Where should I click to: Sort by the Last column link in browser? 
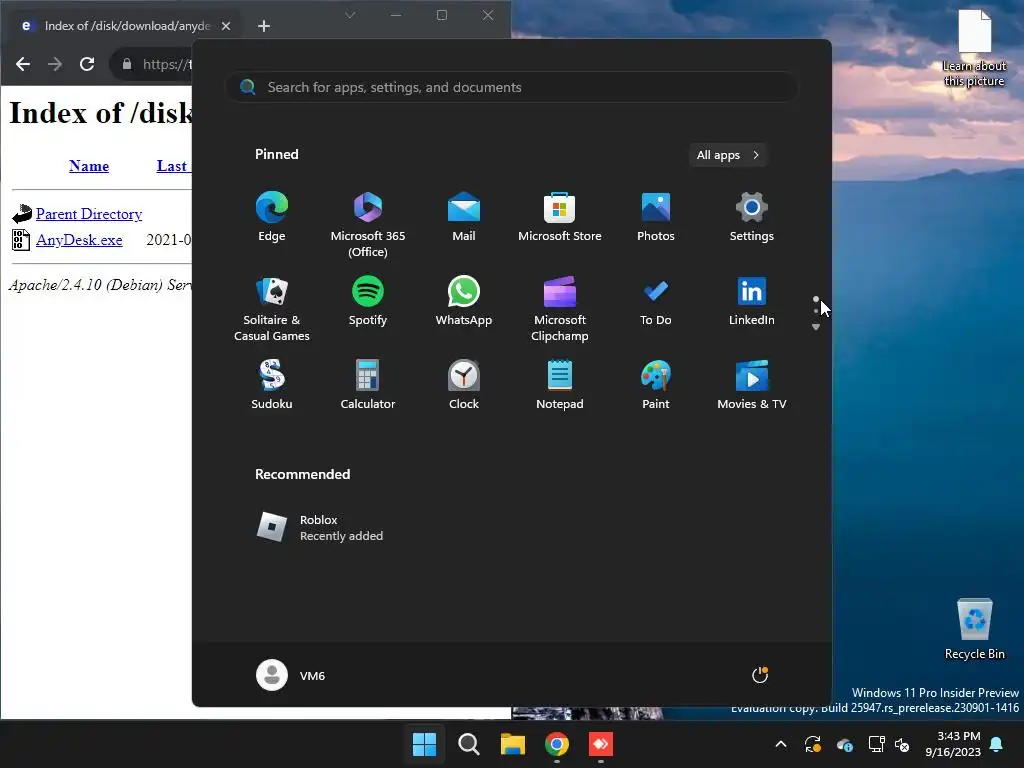(x=173, y=166)
